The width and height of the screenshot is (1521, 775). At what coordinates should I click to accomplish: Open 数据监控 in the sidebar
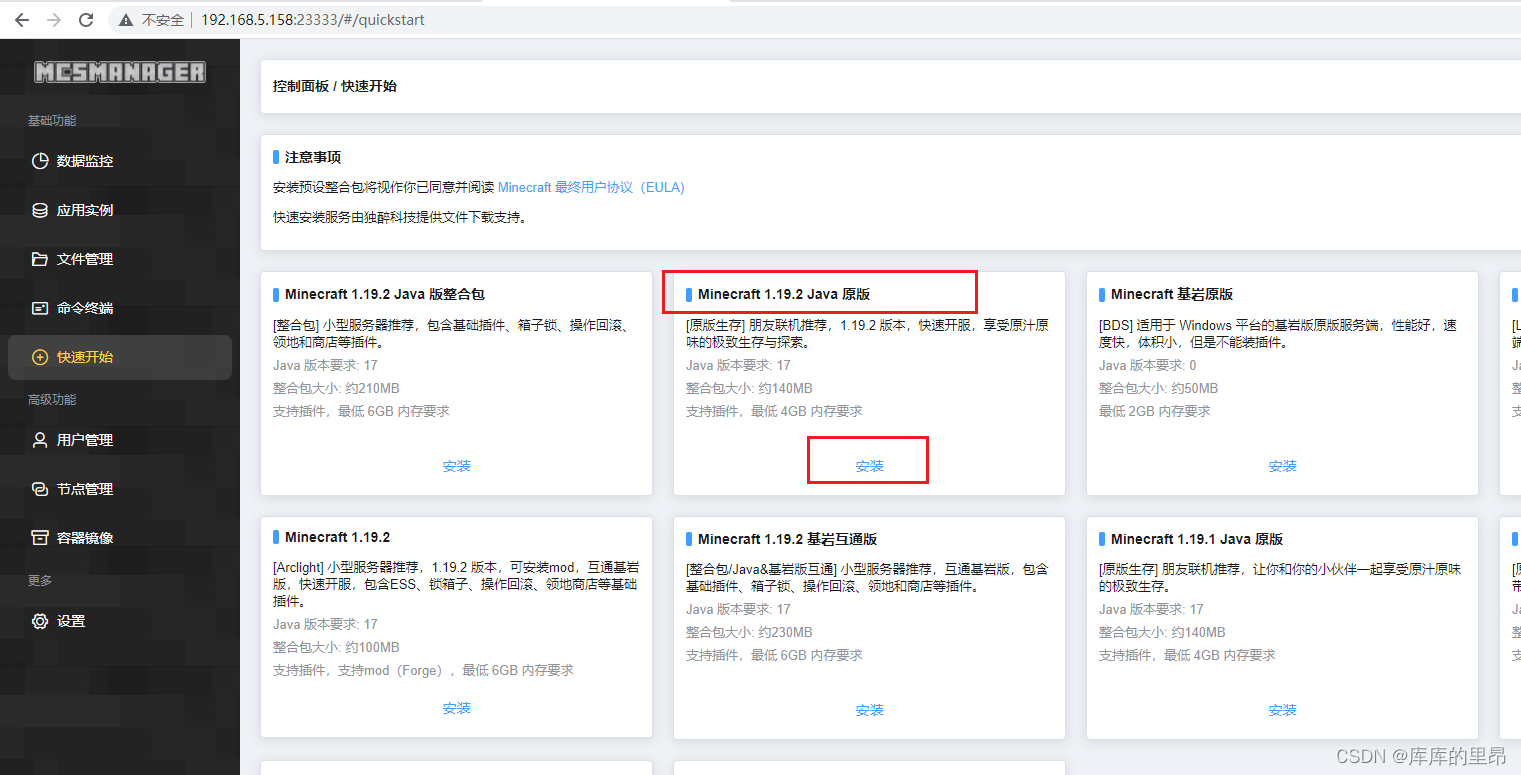120,161
